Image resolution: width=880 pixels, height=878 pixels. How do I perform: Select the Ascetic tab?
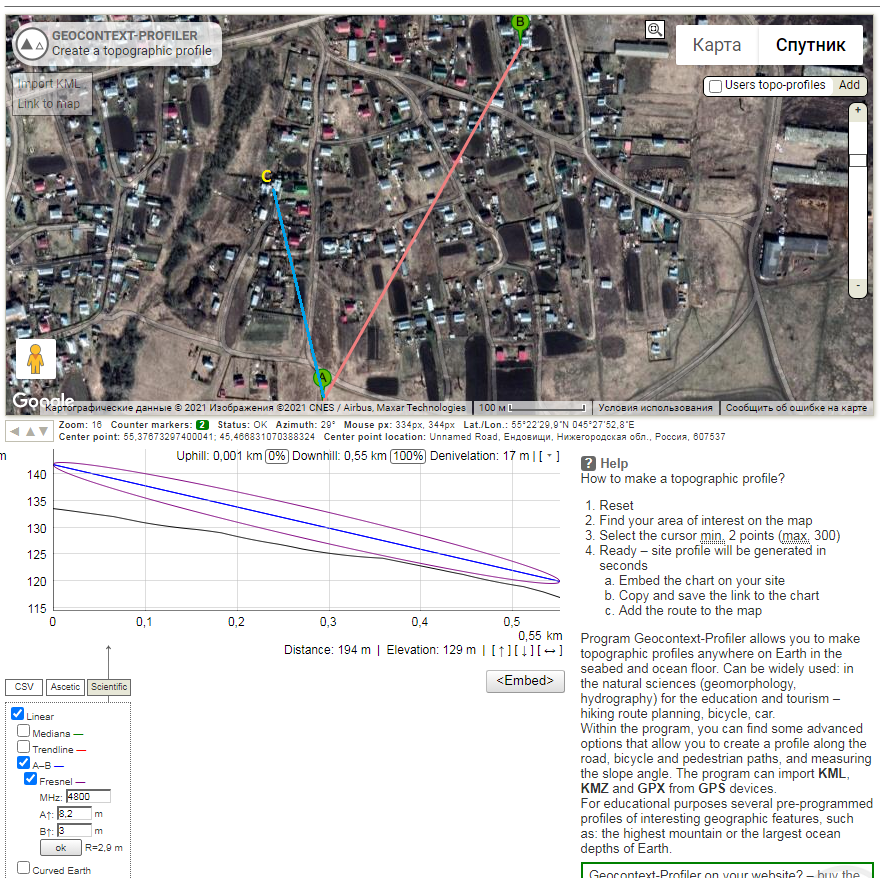click(65, 687)
